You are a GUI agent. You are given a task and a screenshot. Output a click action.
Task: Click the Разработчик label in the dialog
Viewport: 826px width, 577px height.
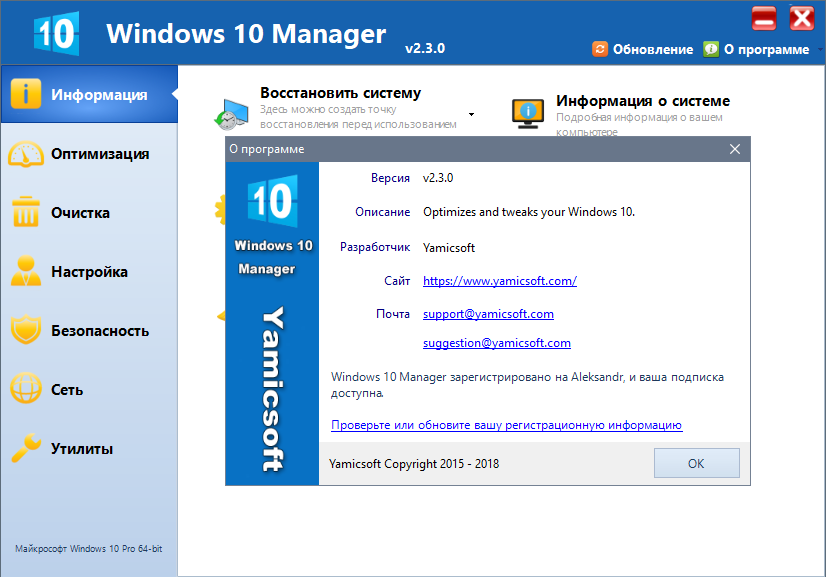tap(375, 247)
